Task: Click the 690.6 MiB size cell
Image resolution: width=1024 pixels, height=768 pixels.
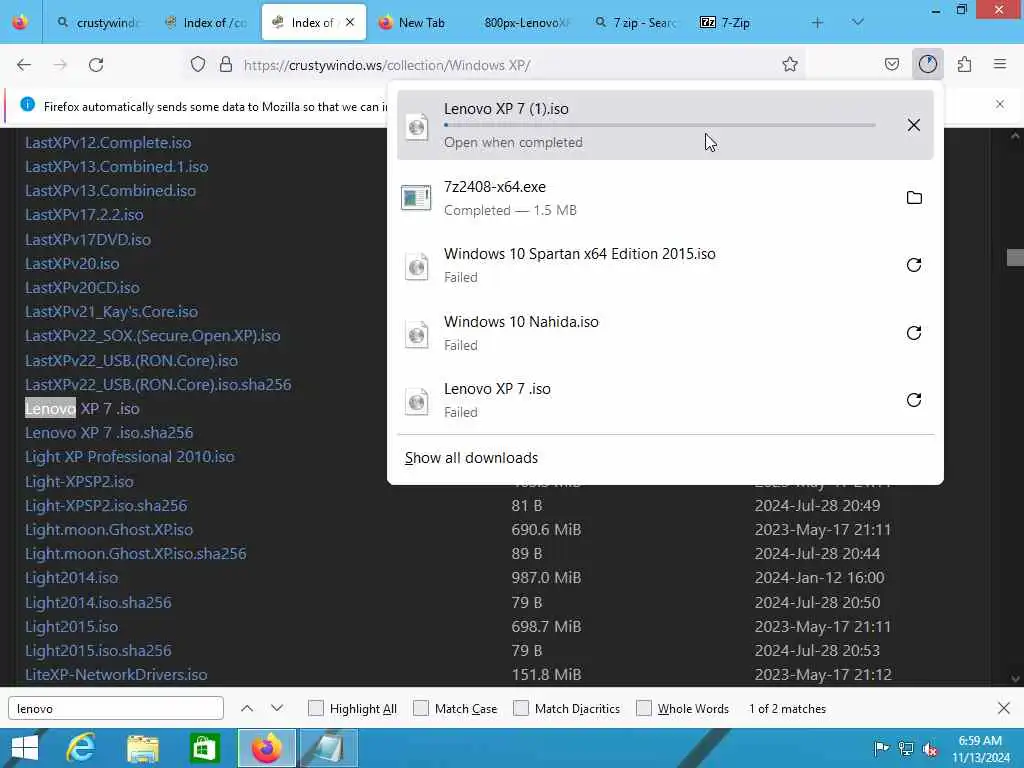Action: click(546, 530)
